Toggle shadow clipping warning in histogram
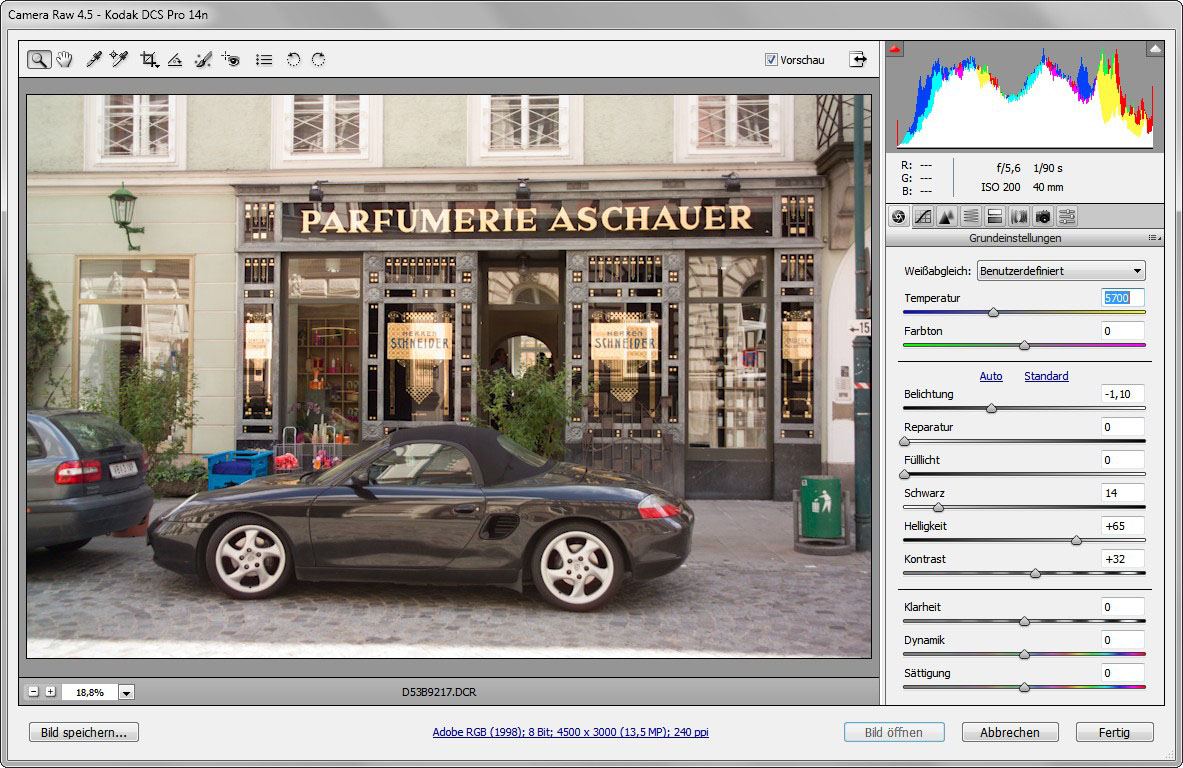The height and width of the screenshot is (768, 1183). tap(895, 48)
